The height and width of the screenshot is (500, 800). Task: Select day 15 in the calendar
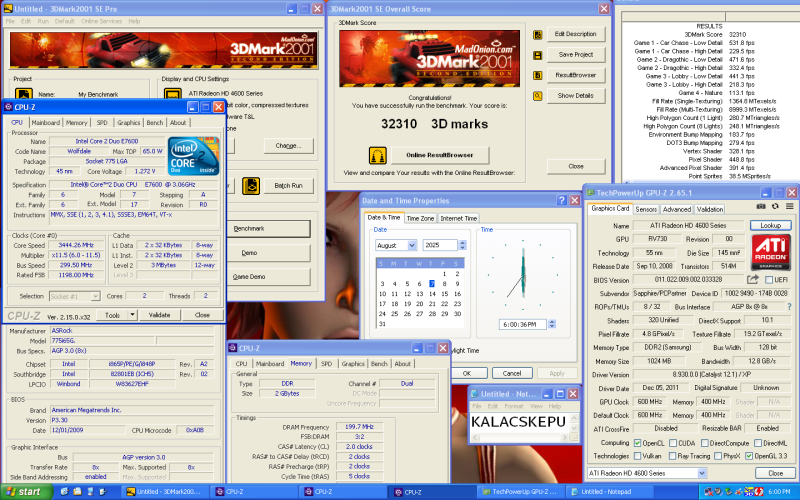(444, 294)
